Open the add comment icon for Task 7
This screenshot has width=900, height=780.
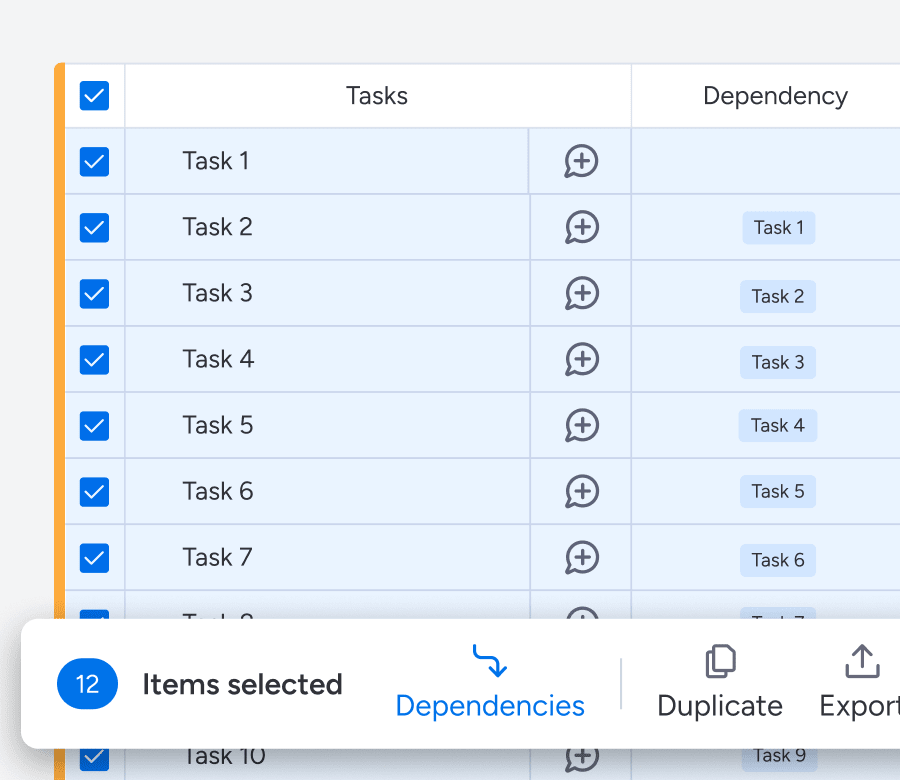581,557
